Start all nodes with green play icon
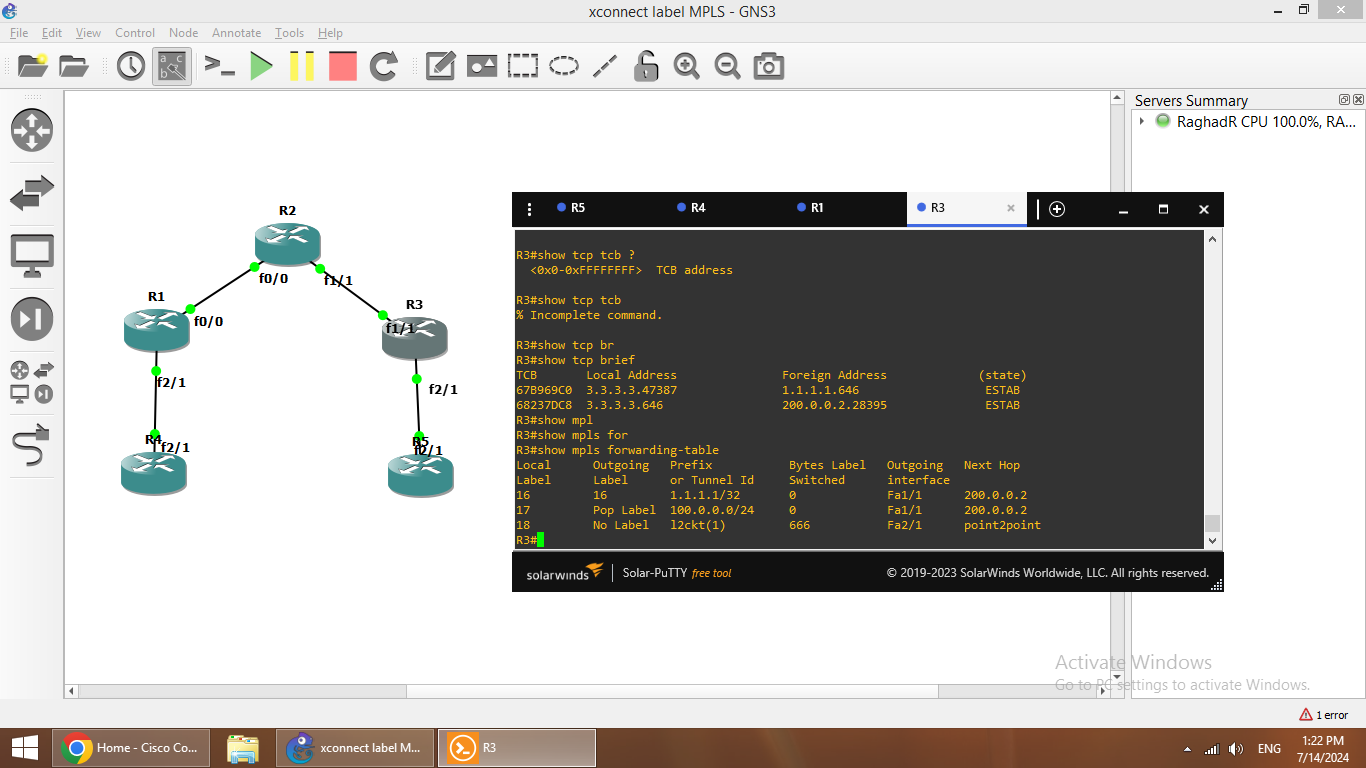The height and width of the screenshot is (768, 1366). click(261, 66)
